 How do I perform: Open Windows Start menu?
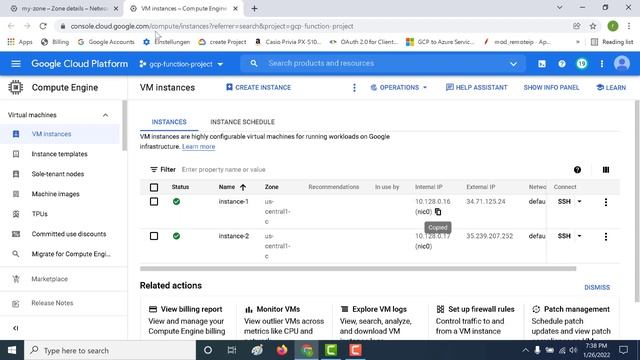click(12, 350)
